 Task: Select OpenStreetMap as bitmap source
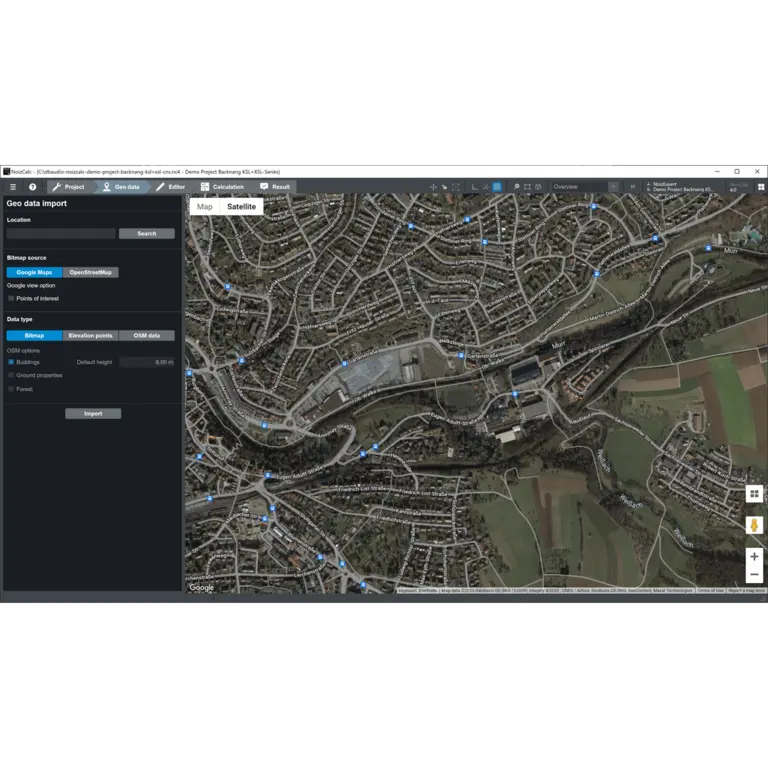(91, 272)
